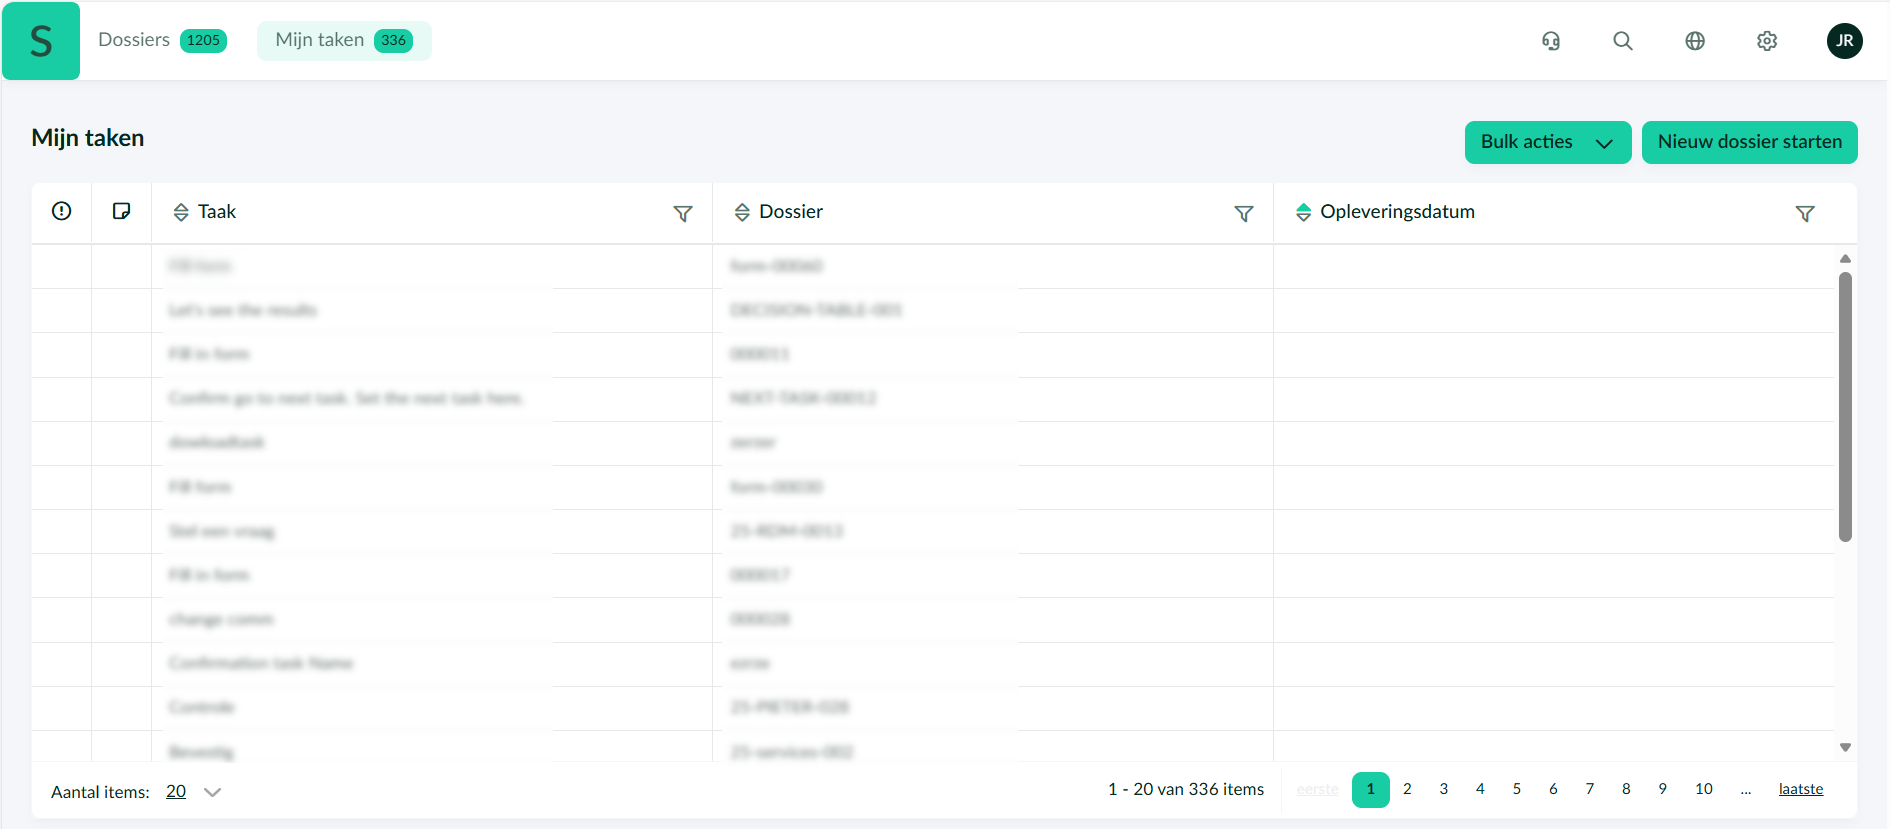Click the JR user avatar

pyautogui.click(x=1844, y=41)
